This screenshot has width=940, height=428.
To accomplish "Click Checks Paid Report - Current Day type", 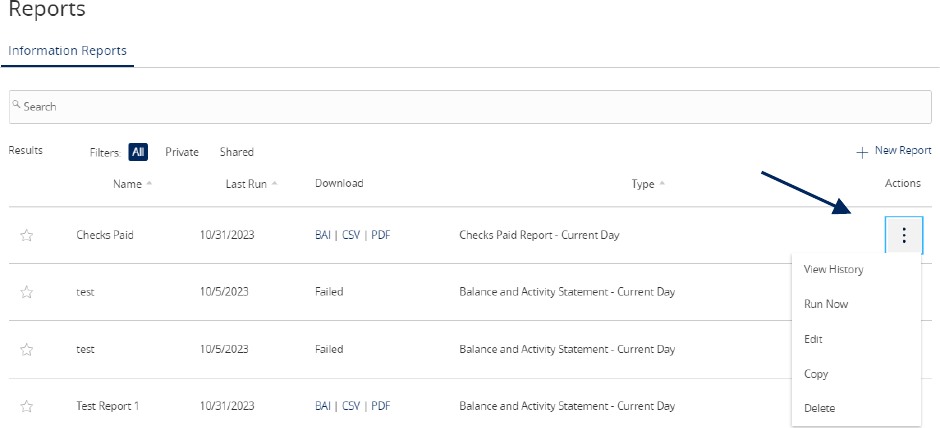I will (x=539, y=235).
